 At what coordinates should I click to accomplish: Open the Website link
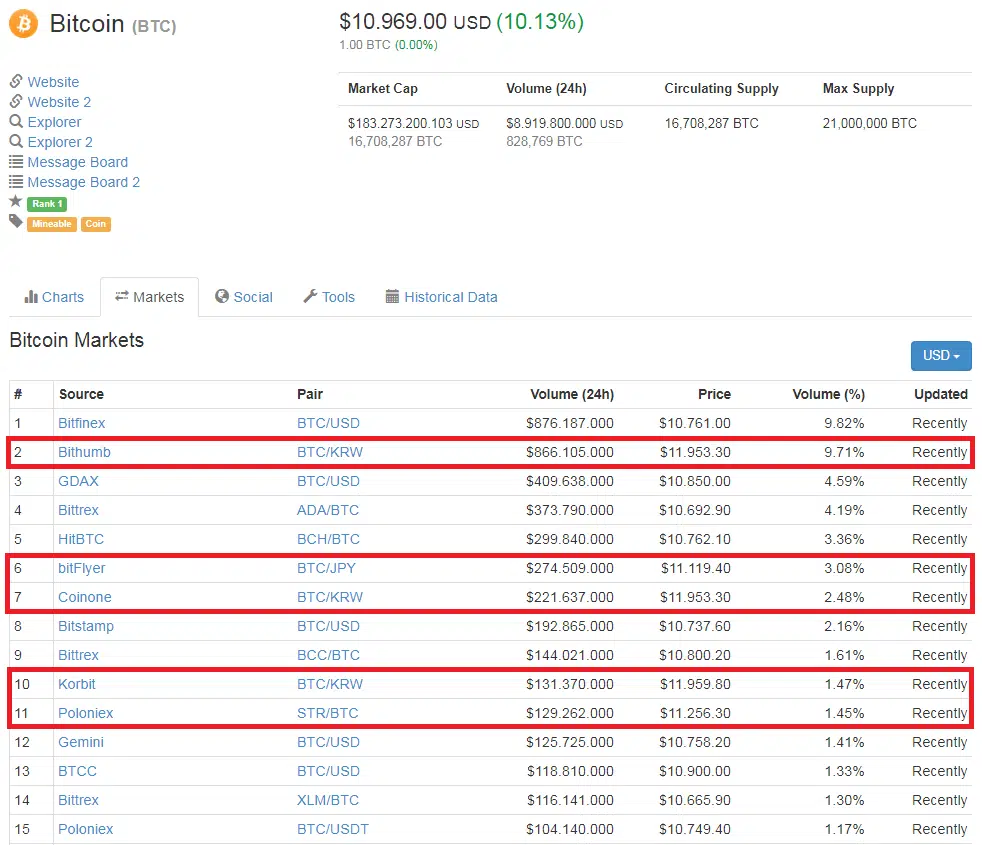click(x=53, y=82)
